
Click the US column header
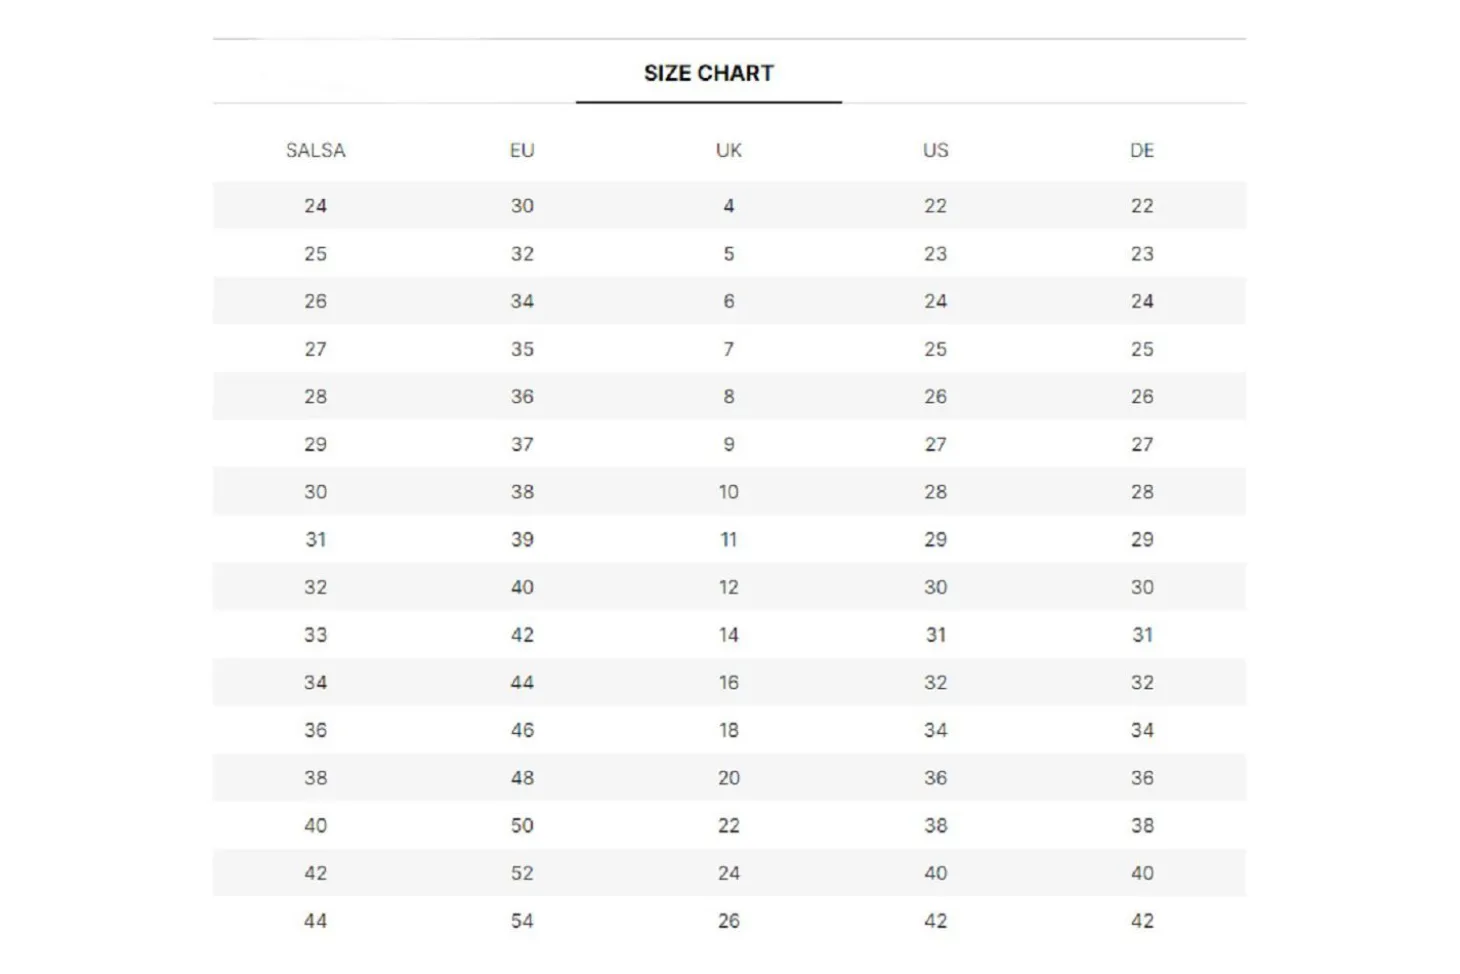[935, 150]
